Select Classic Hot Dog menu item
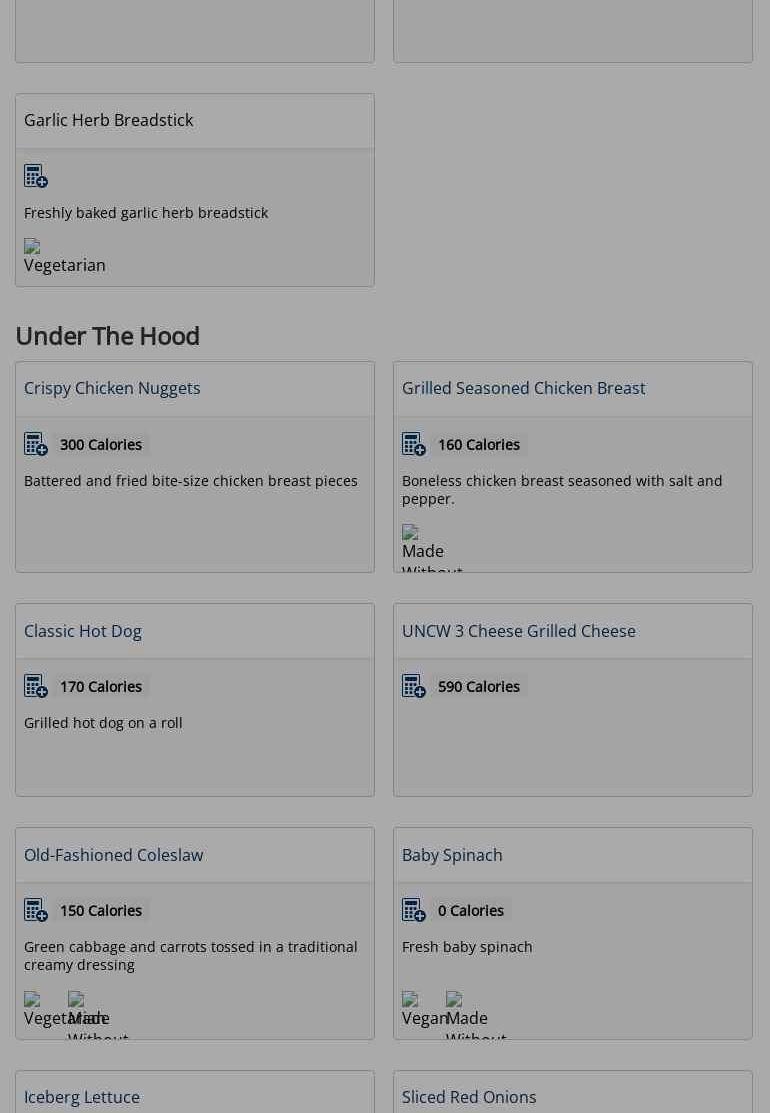 tap(83, 631)
